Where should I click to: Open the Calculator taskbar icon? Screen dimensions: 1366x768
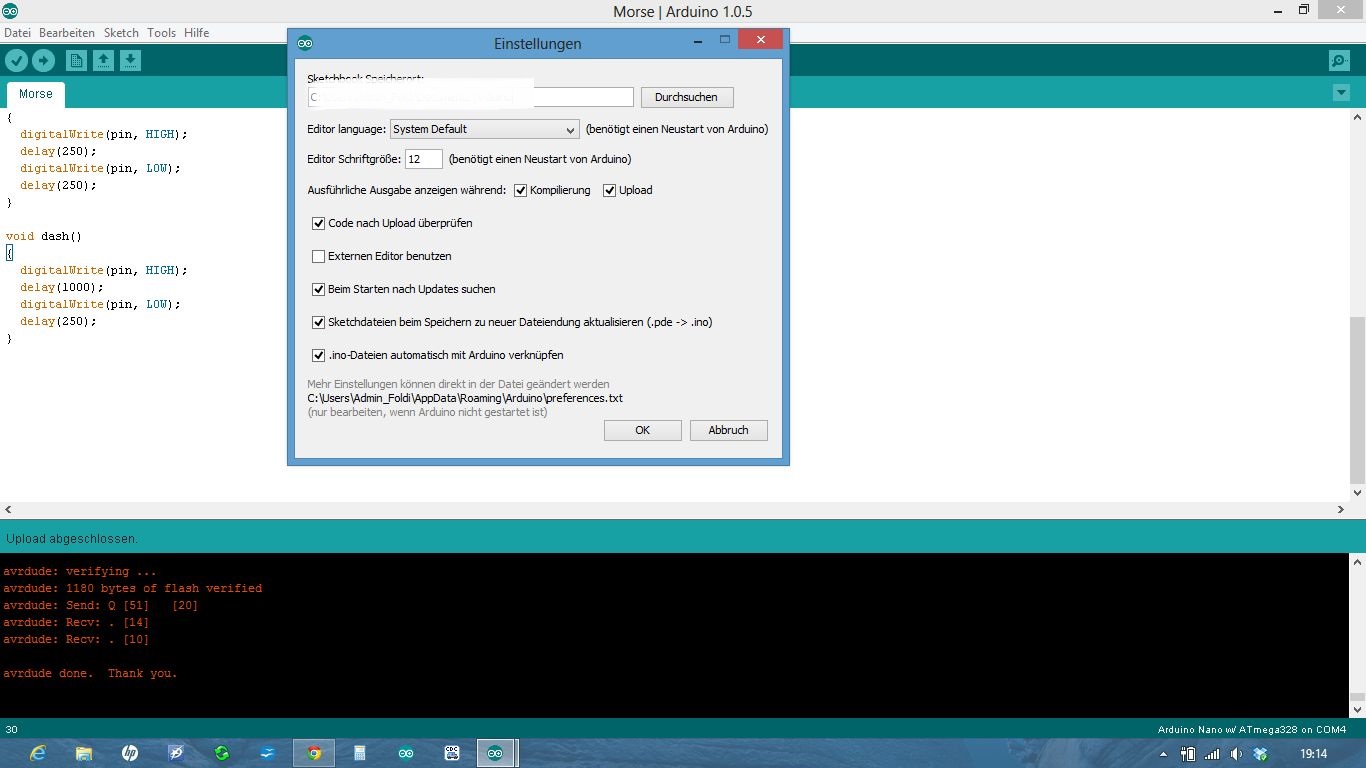click(360, 753)
